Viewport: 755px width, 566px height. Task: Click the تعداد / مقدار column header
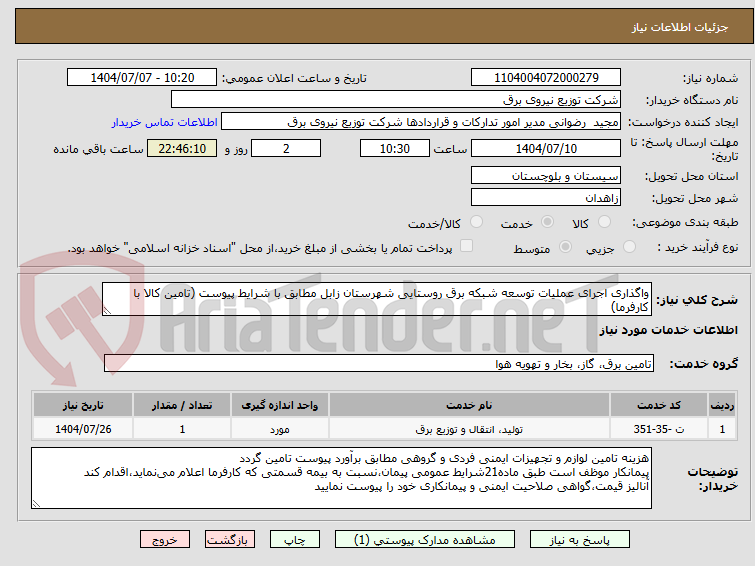point(182,405)
